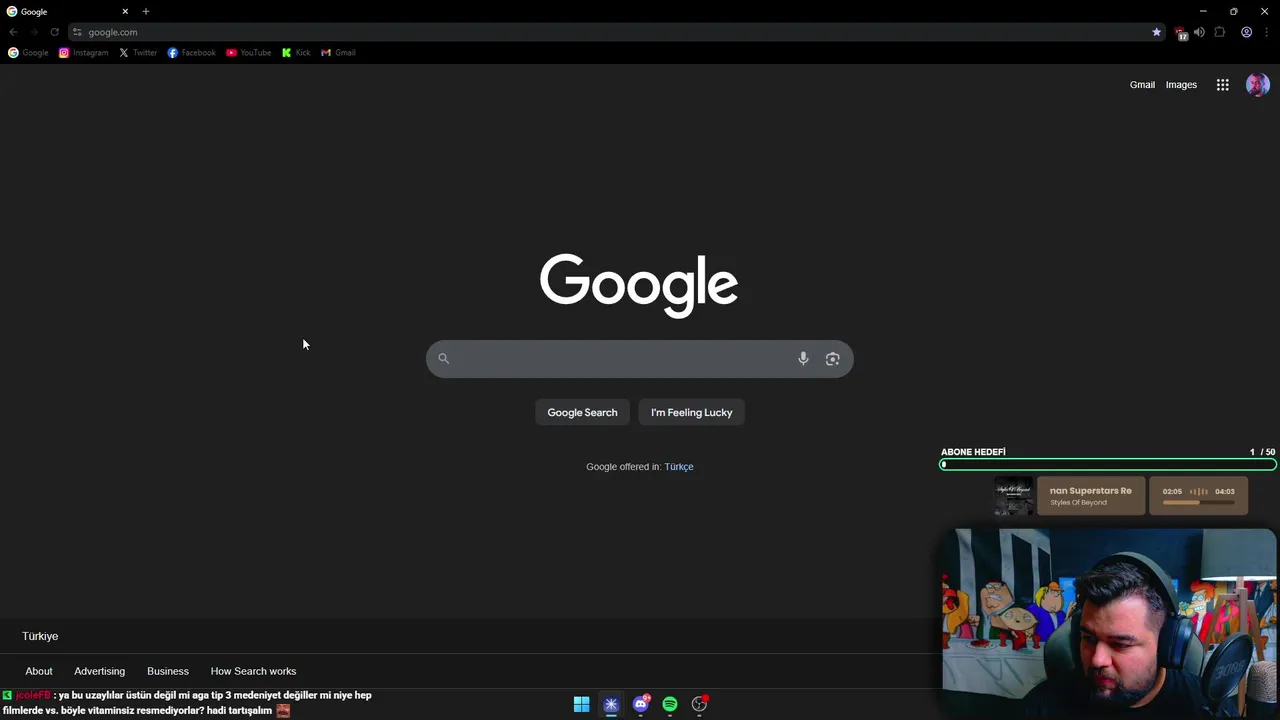Click the speaker volume extension icon

[1199, 32]
